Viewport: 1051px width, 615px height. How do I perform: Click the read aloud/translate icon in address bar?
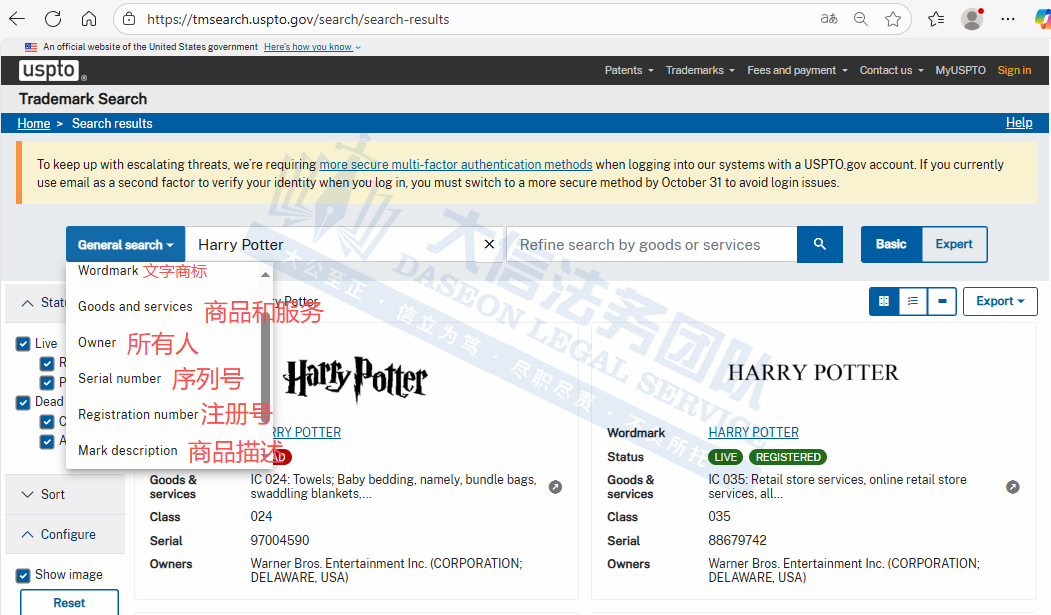coord(829,19)
